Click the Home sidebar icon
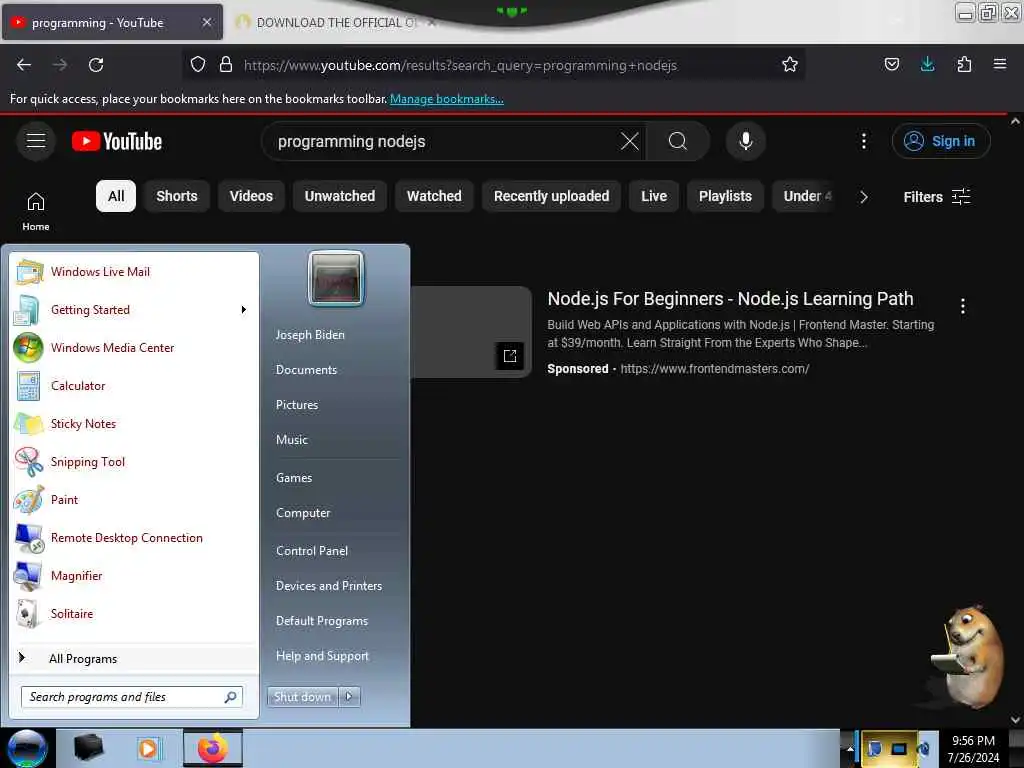 (36, 211)
